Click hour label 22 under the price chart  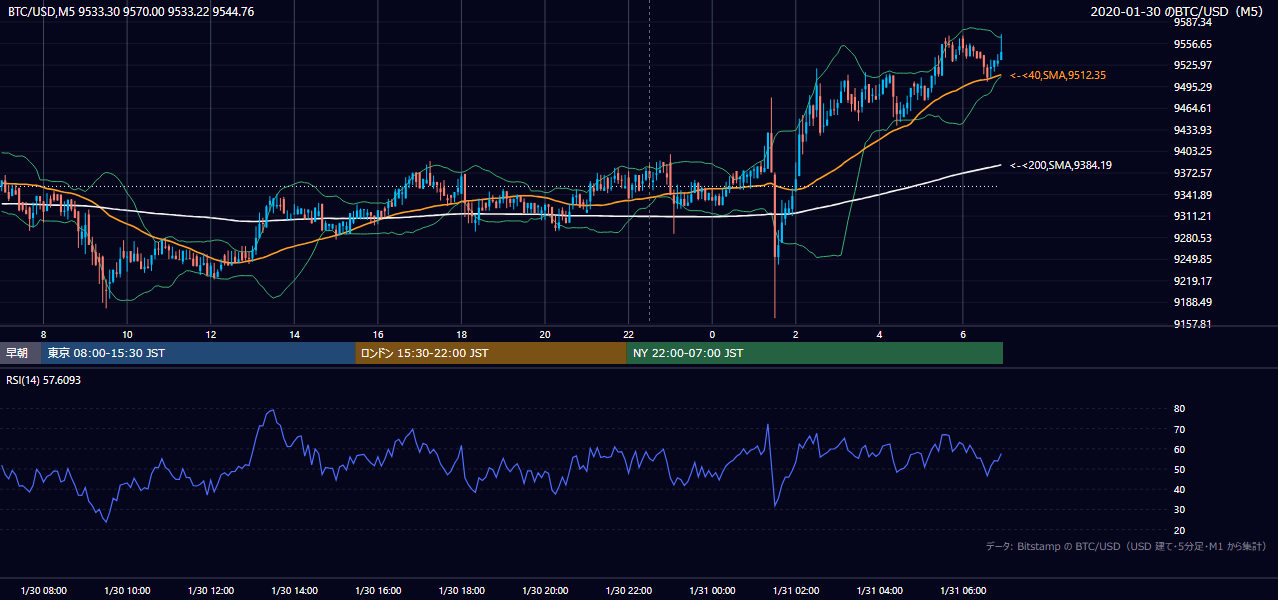coord(628,334)
